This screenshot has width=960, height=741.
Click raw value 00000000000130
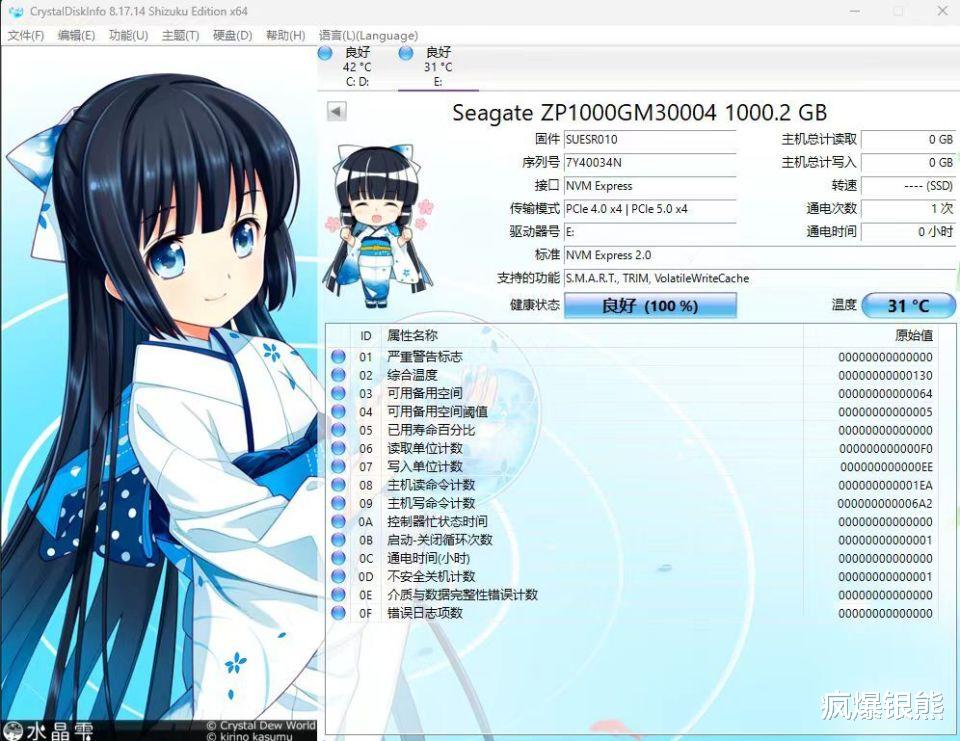pos(885,375)
